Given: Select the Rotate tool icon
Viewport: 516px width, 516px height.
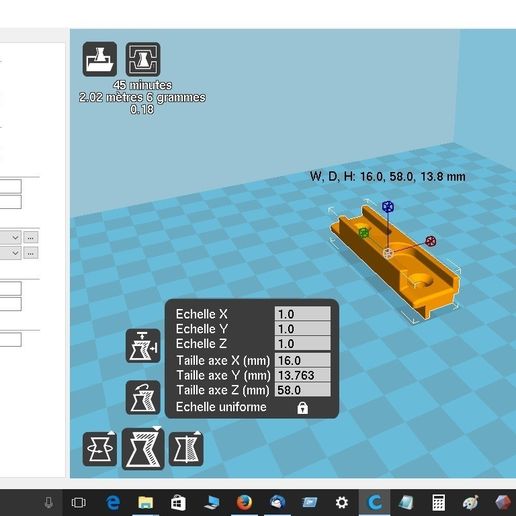Looking at the screenshot, I should 100,449.
